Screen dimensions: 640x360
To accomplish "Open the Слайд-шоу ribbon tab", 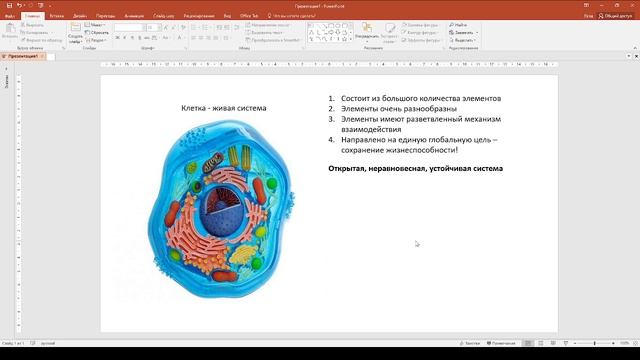I will pyautogui.click(x=164, y=16).
